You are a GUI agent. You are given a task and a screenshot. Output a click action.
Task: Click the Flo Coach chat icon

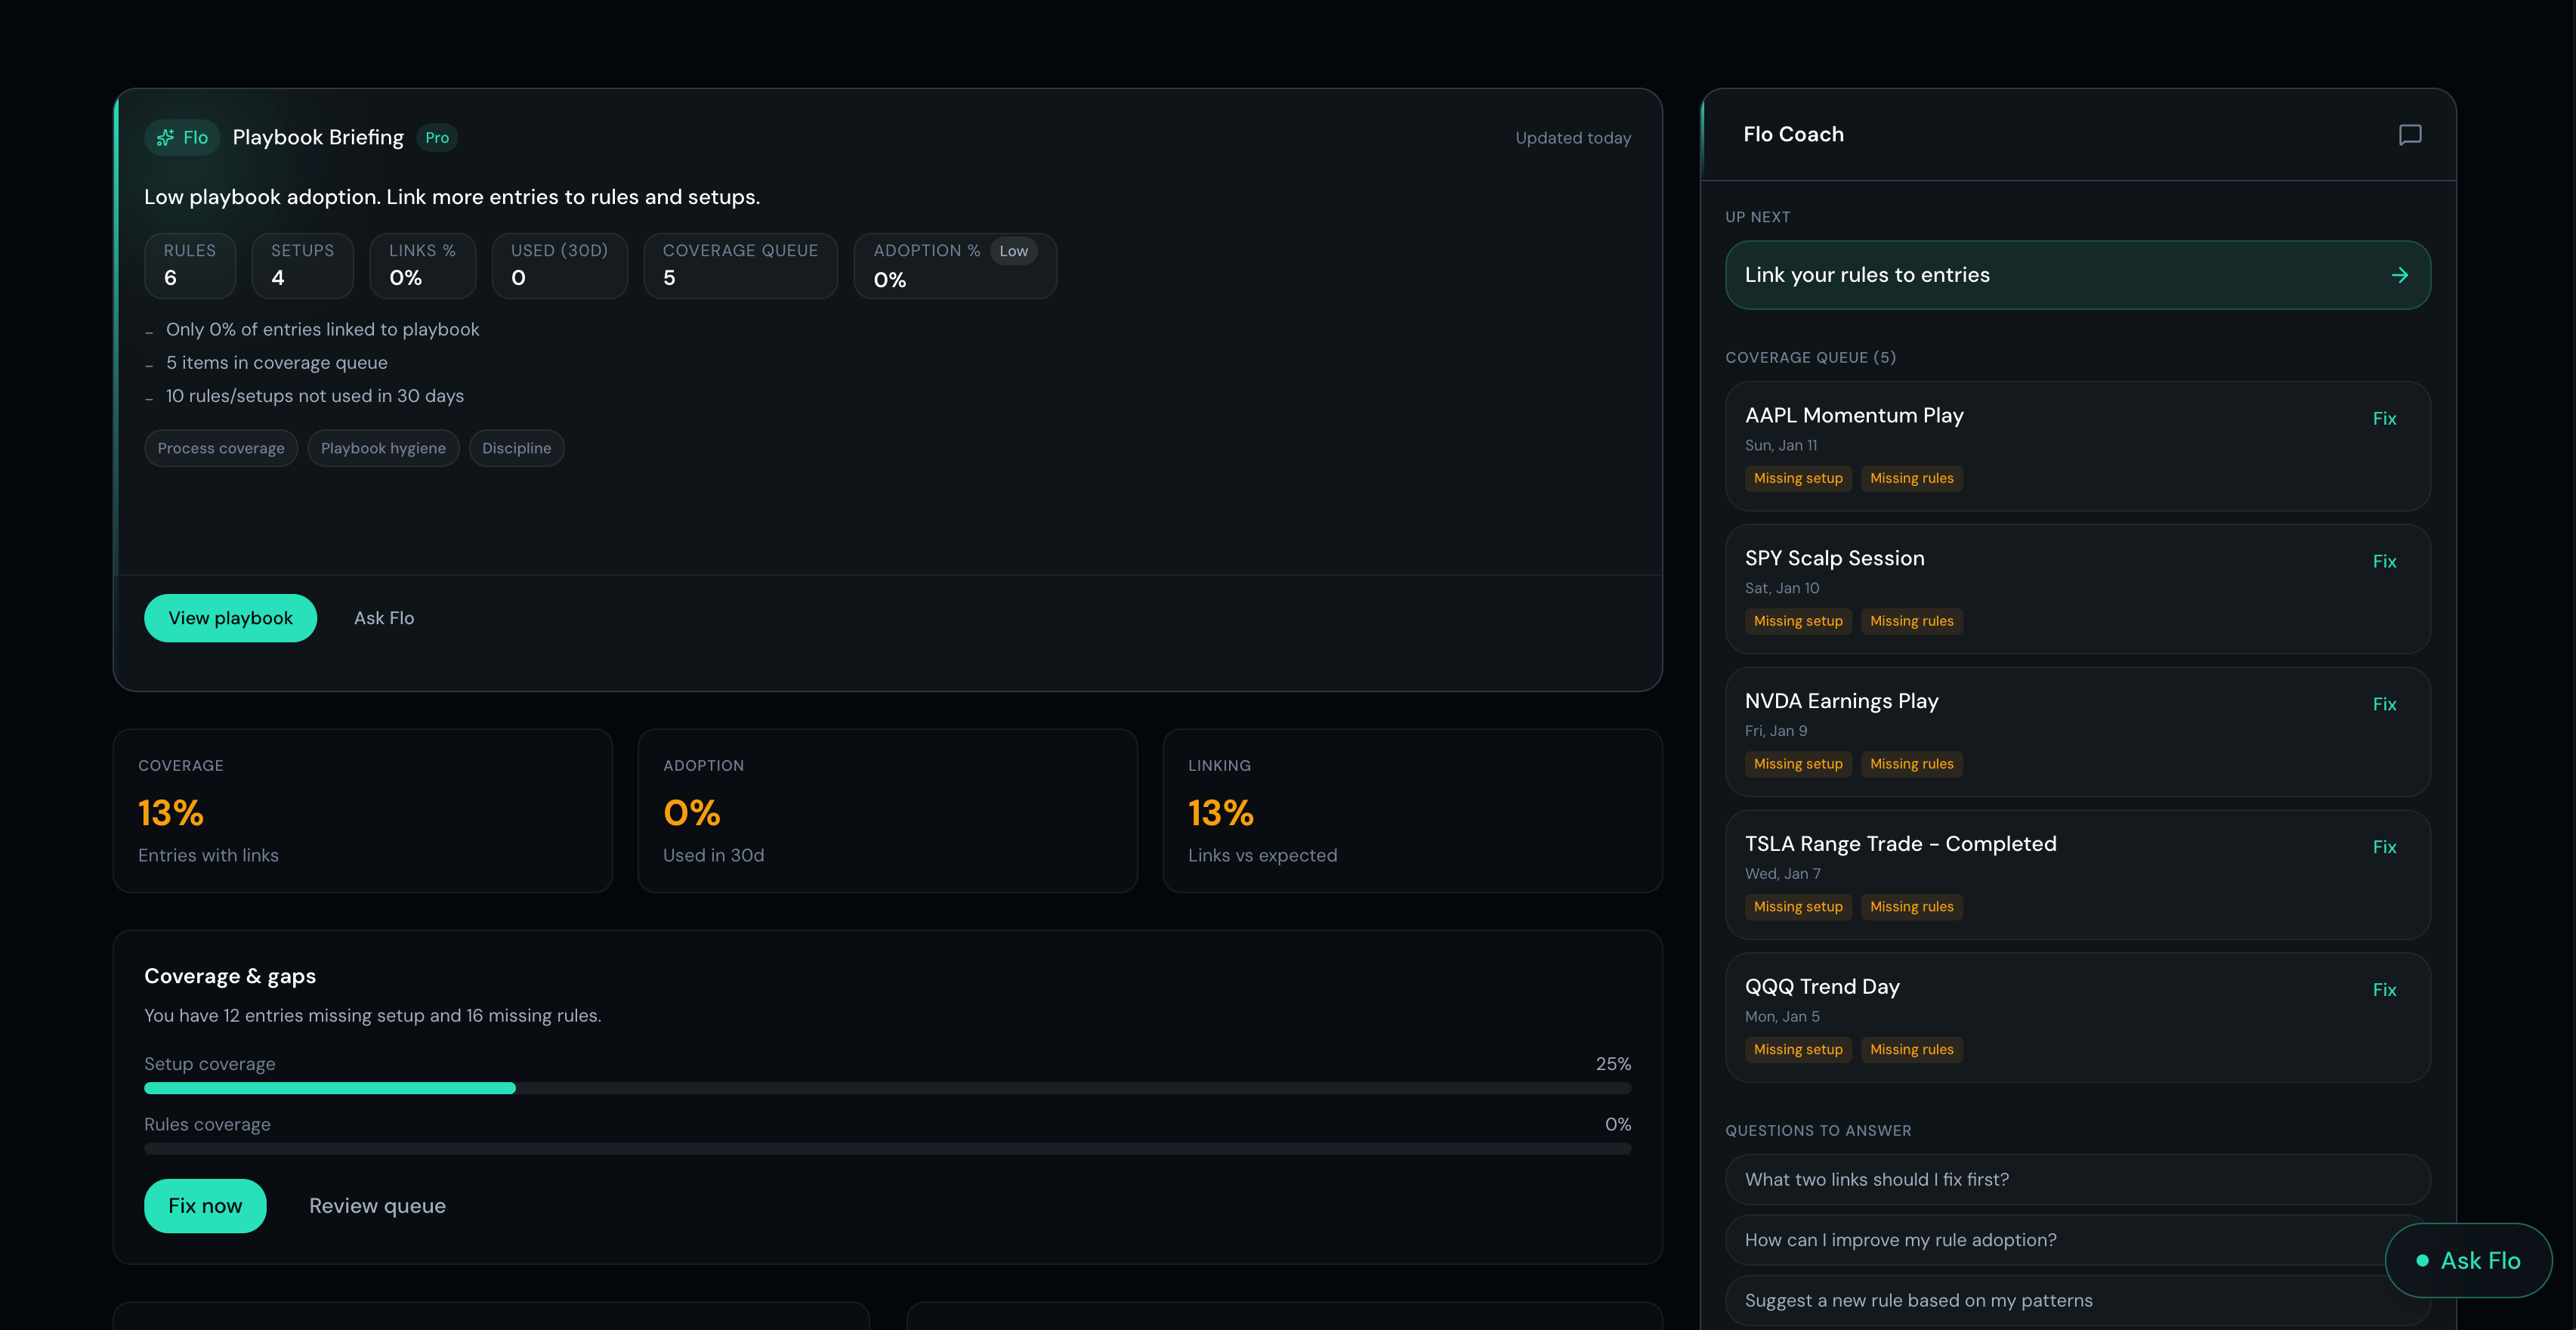coord(2409,135)
